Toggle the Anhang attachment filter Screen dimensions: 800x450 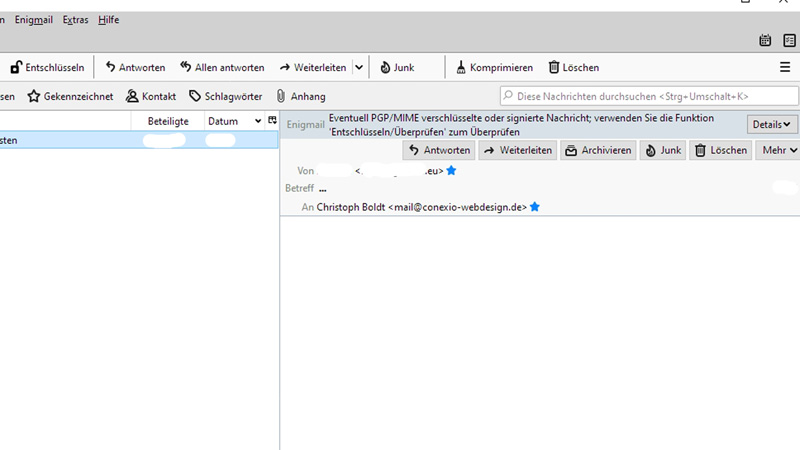pos(300,96)
